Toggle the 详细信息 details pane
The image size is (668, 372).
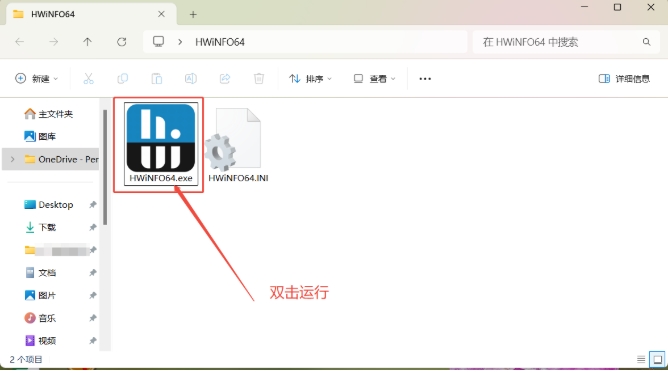(624, 78)
